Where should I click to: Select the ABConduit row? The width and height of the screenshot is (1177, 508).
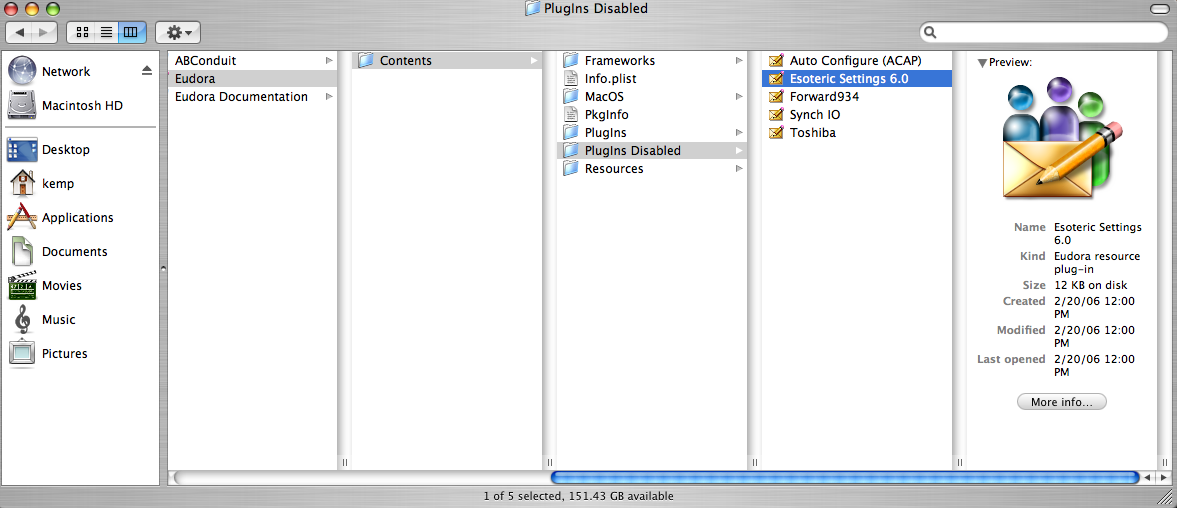252,60
